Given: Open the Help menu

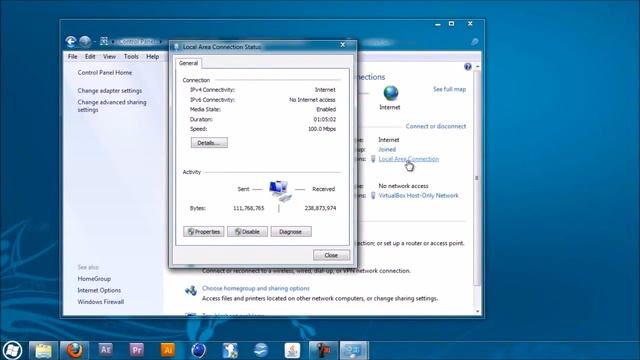Looking at the screenshot, I should coord(152,56).
